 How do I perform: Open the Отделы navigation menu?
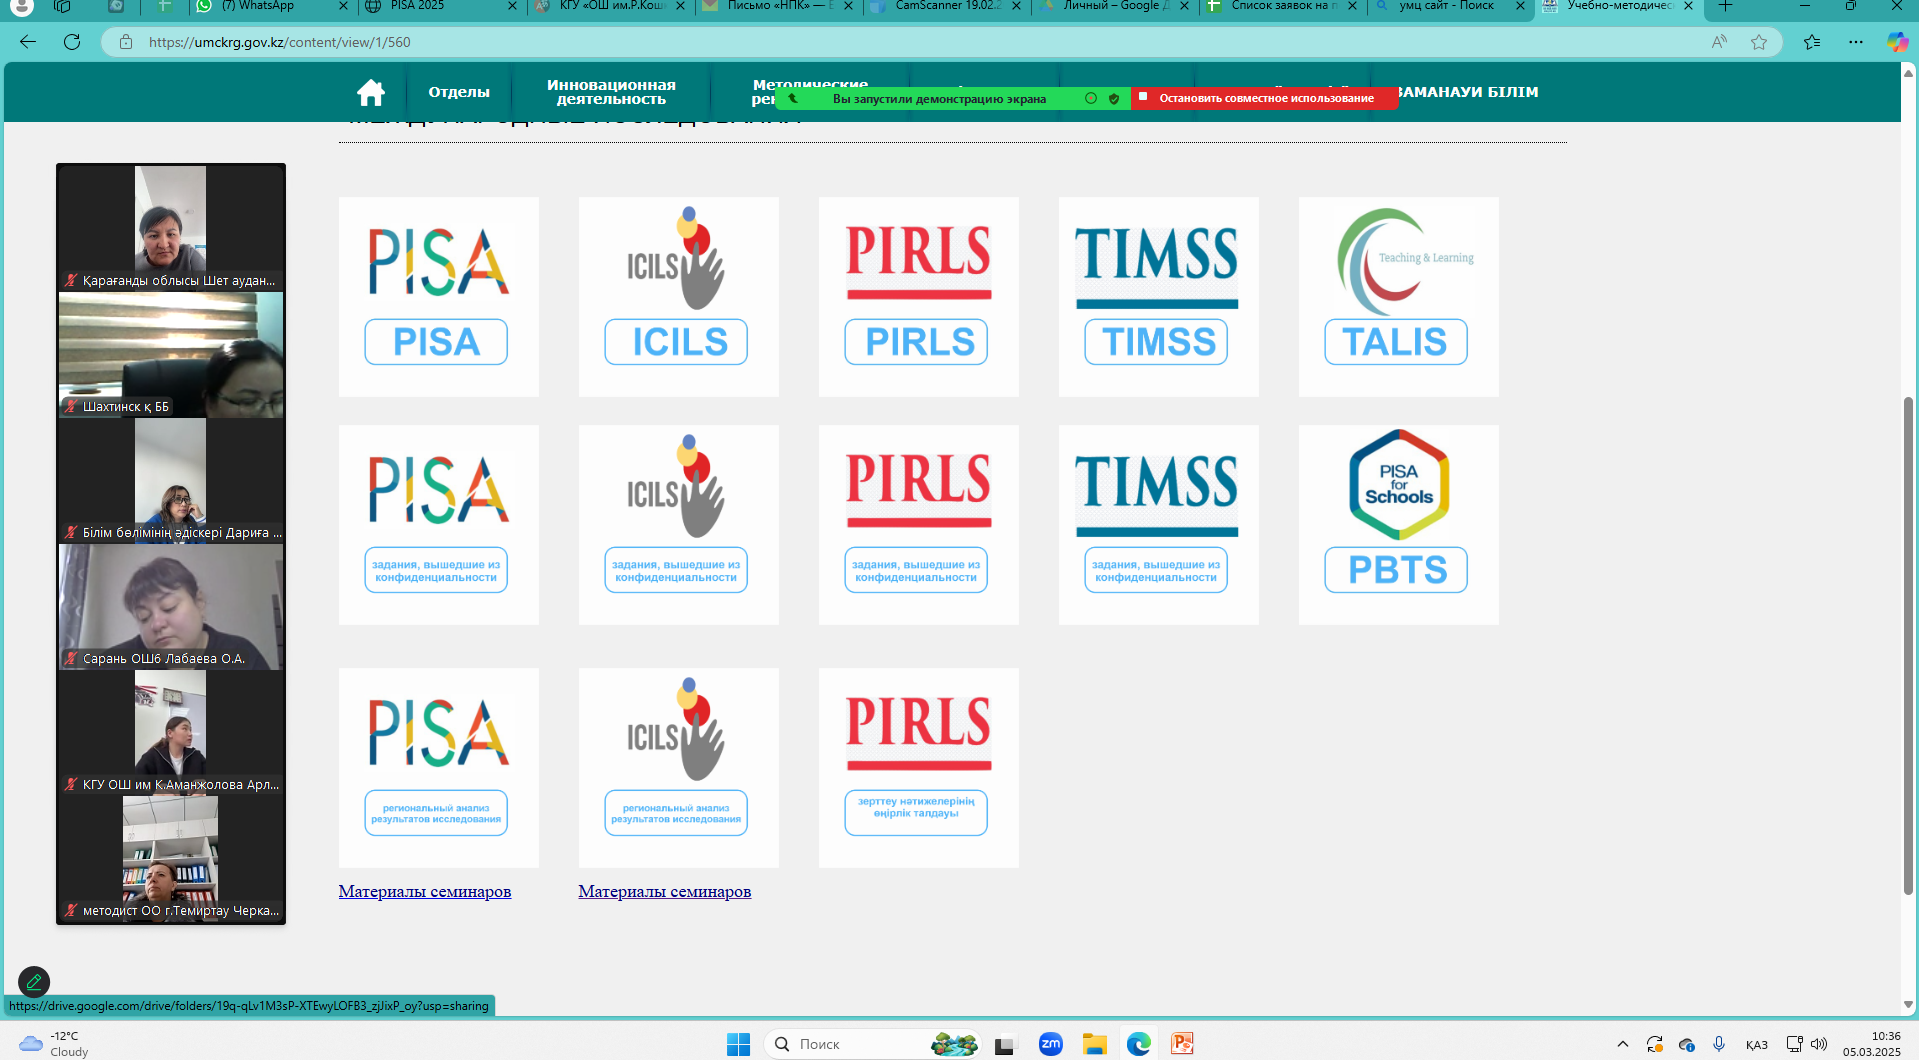(x=459, y=92)
